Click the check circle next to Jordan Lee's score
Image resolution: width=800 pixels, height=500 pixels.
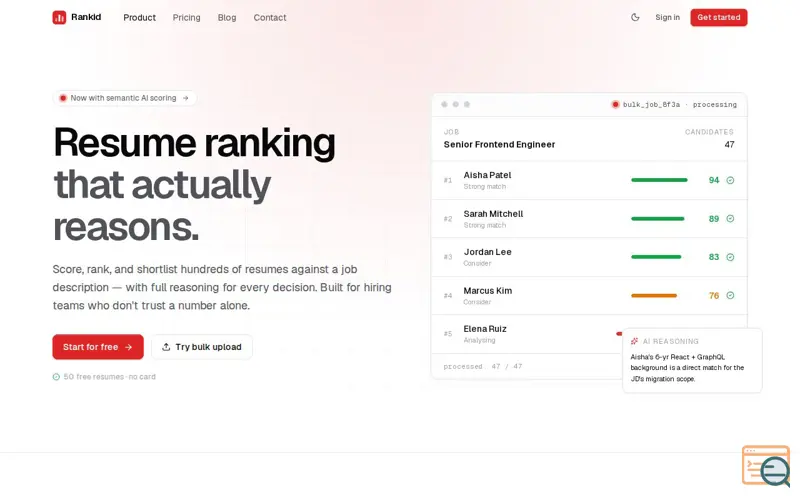click(730, 257)
